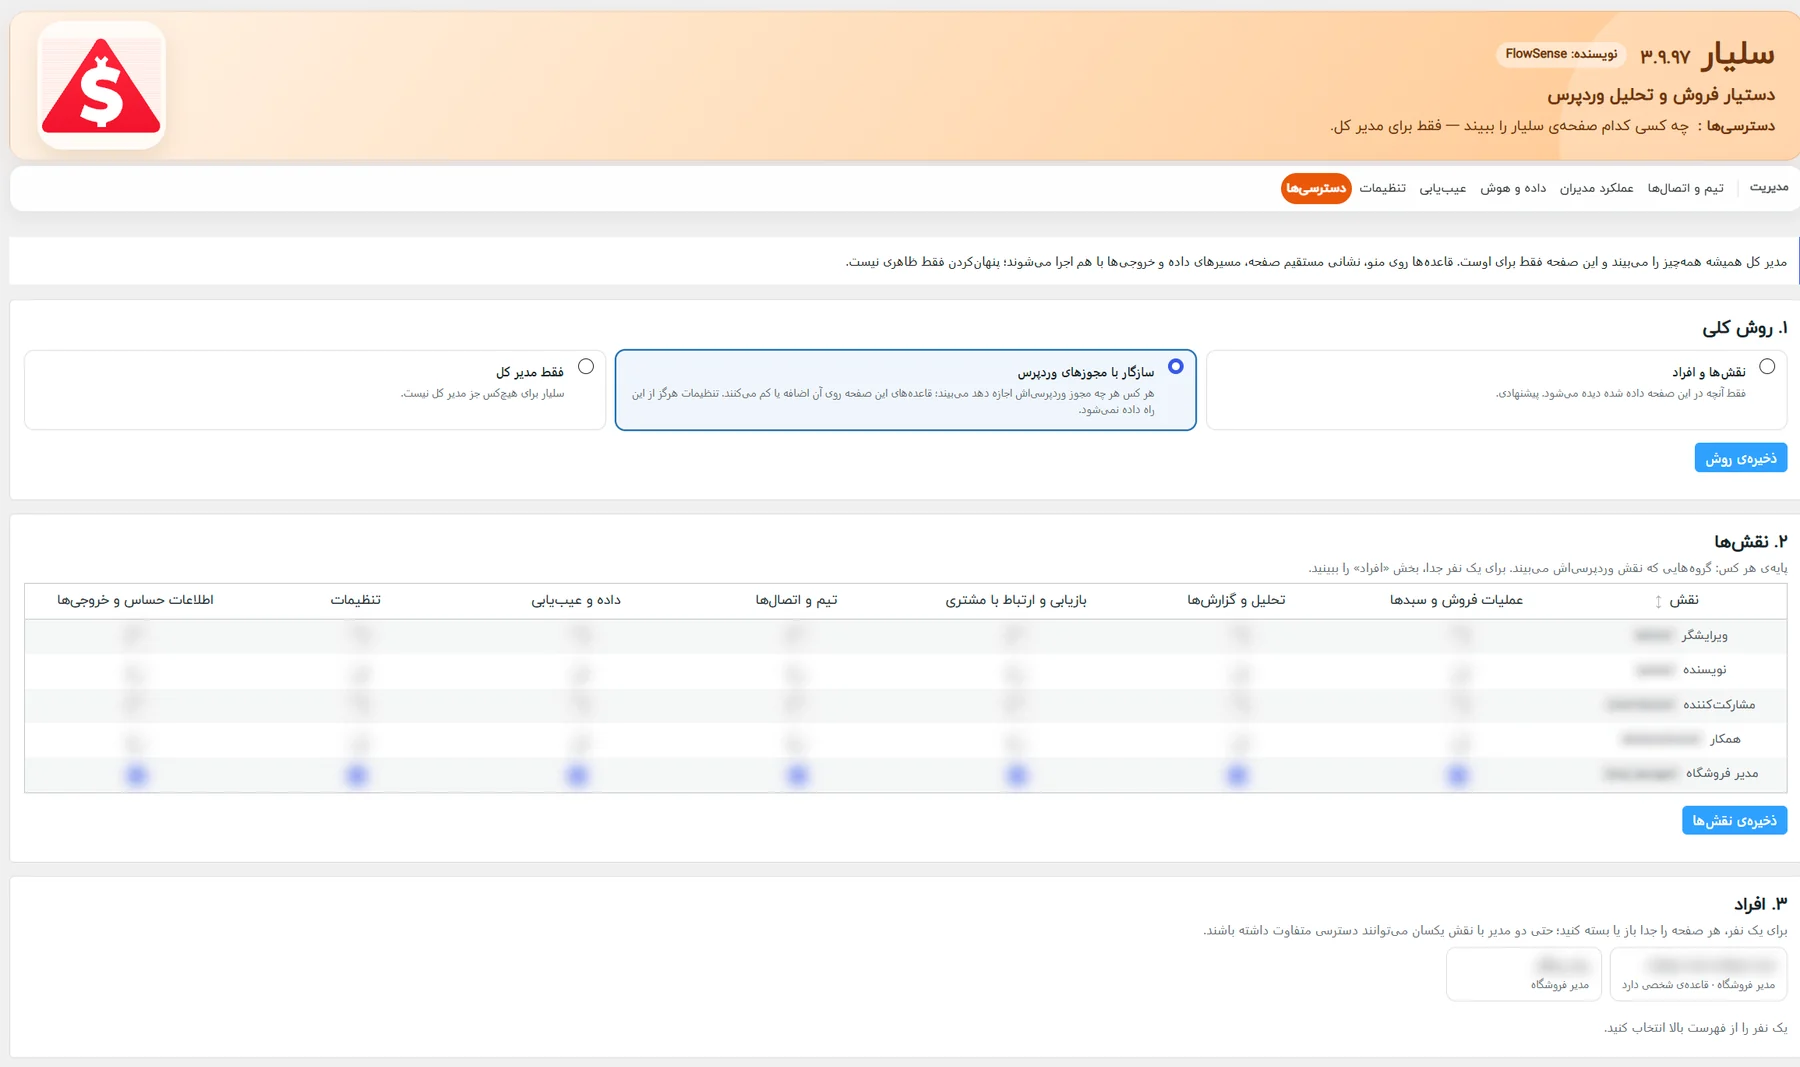Sort the table by the نقش column arrow
1800x1067 pixels.
1658,601
